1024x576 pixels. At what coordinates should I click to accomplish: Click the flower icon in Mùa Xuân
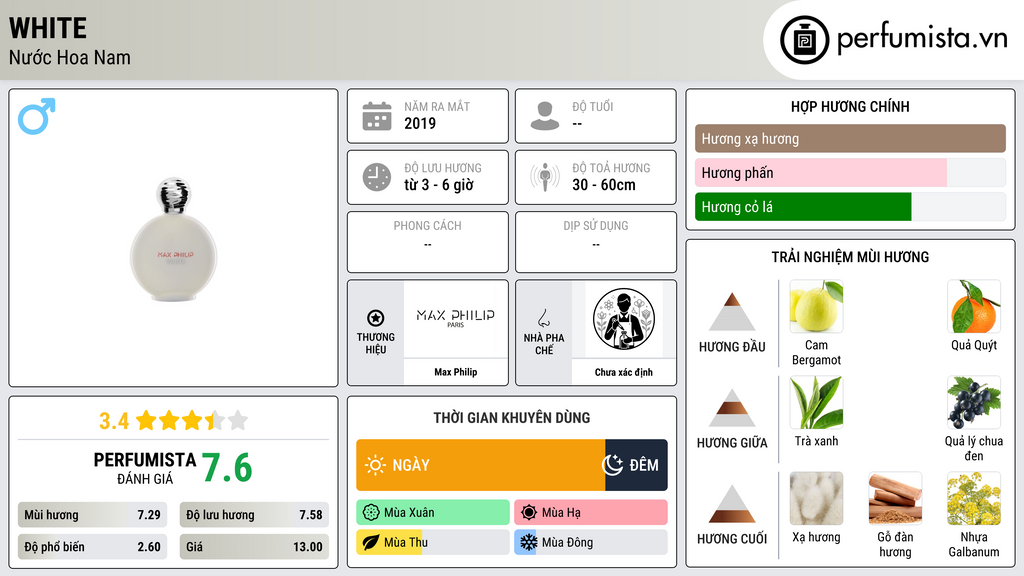(371, 513)
